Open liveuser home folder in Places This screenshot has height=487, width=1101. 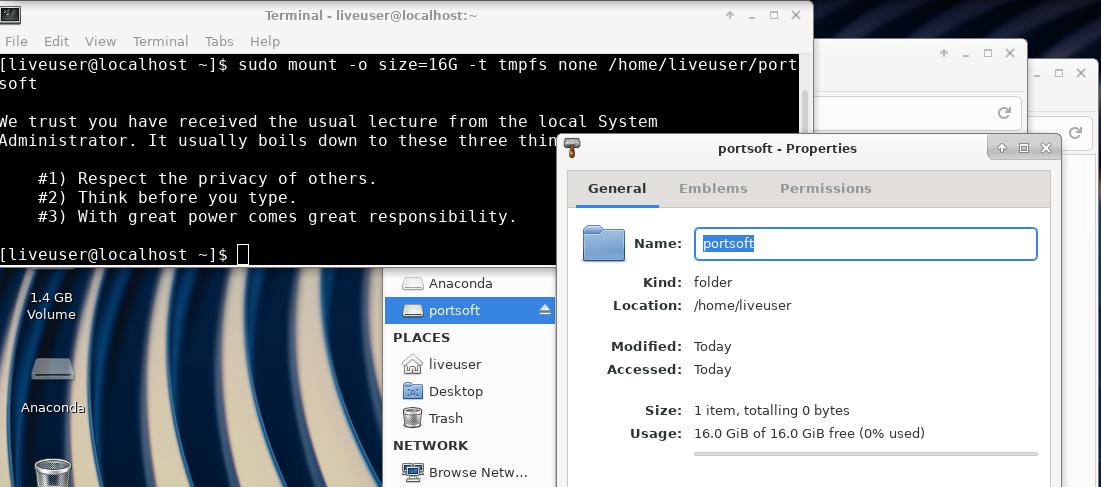[x=470, y=364]
